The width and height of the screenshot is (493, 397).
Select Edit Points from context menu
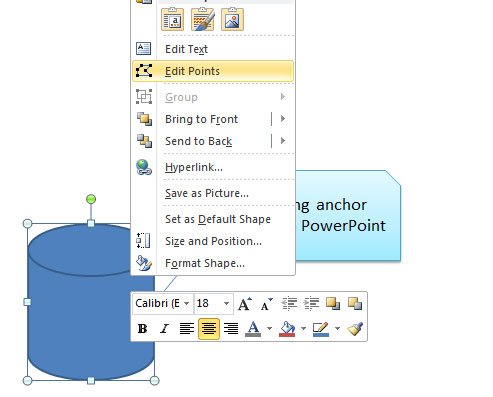pyautogui.click(x=213, y=71)
